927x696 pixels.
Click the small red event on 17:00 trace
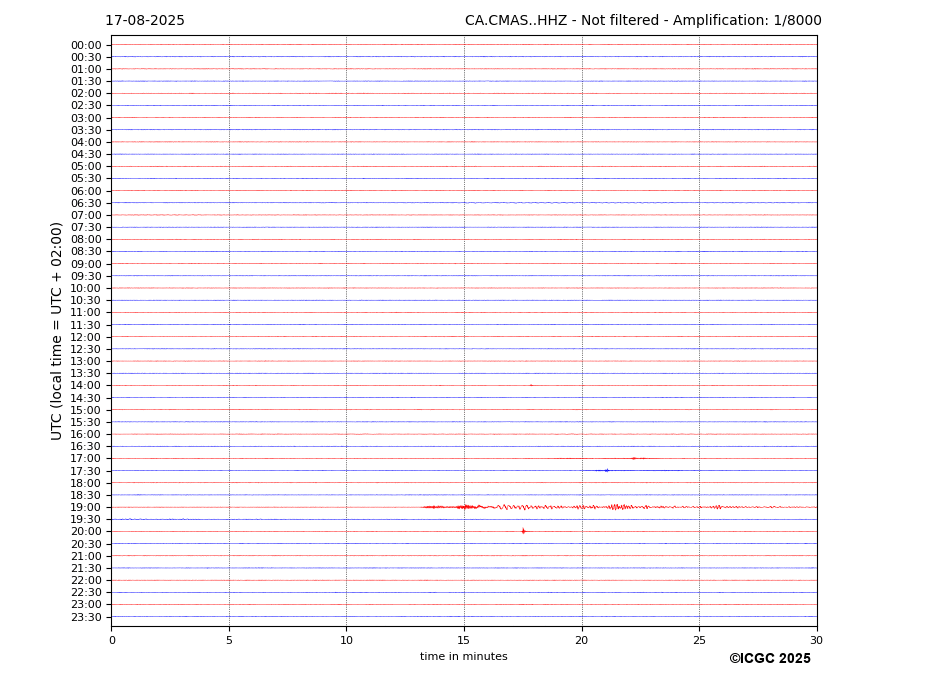pos(634,458)
